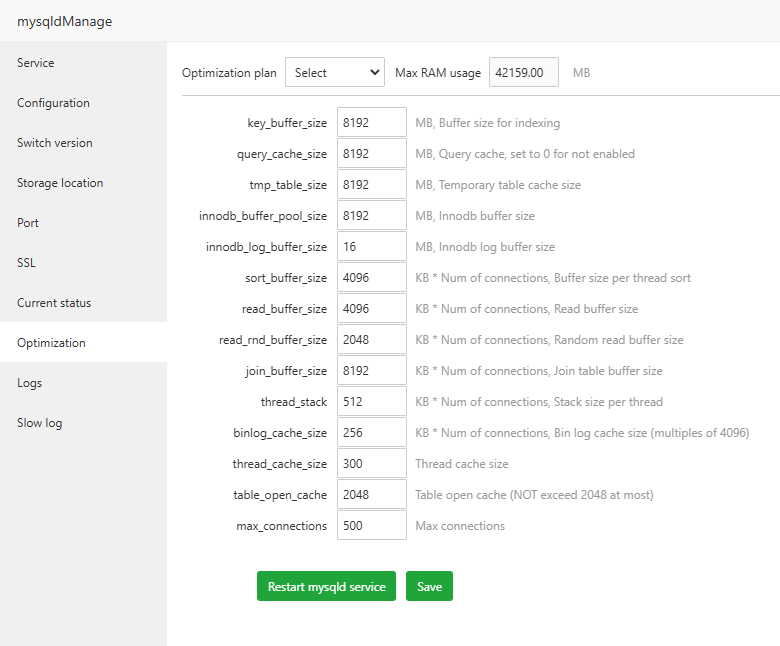The width and height of the screenshot is (780, 646).
Task: Open the Service menu item
Action: 36,63
